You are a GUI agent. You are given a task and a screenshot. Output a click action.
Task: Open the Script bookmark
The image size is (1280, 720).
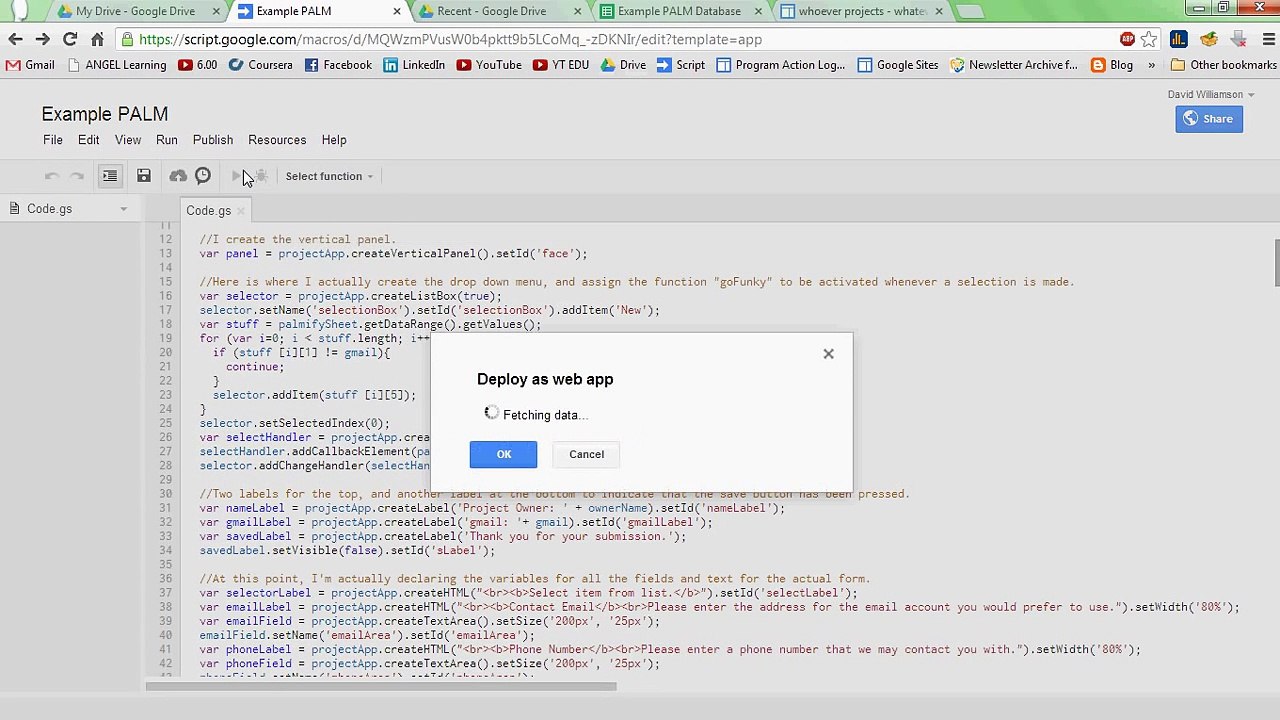681,65
